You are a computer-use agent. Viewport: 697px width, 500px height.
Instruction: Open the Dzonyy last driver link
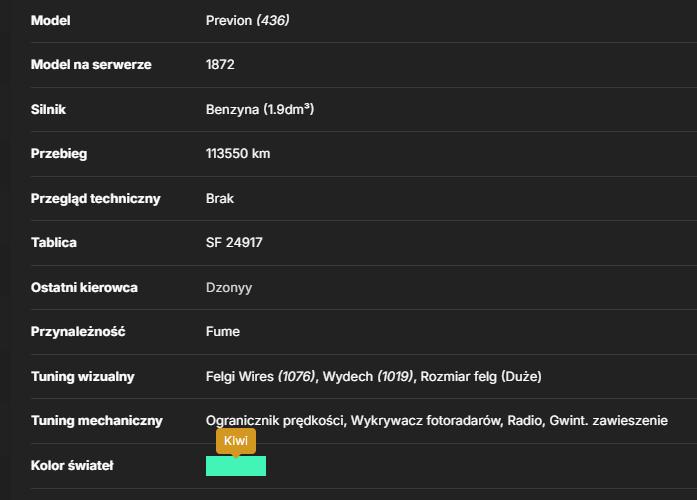[229, 288]
